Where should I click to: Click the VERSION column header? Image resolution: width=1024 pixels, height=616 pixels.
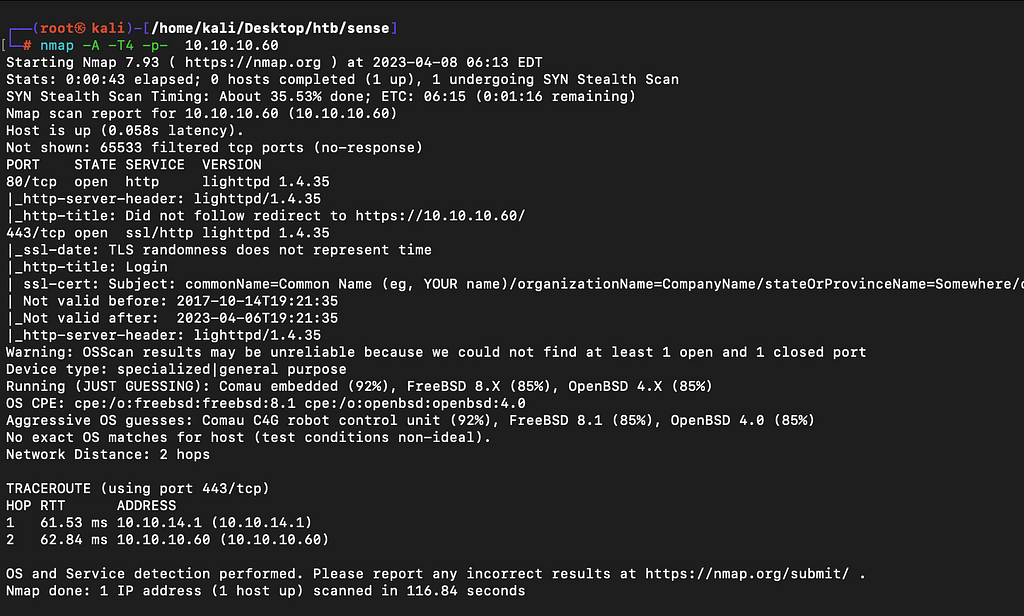(x=232, y=165)
